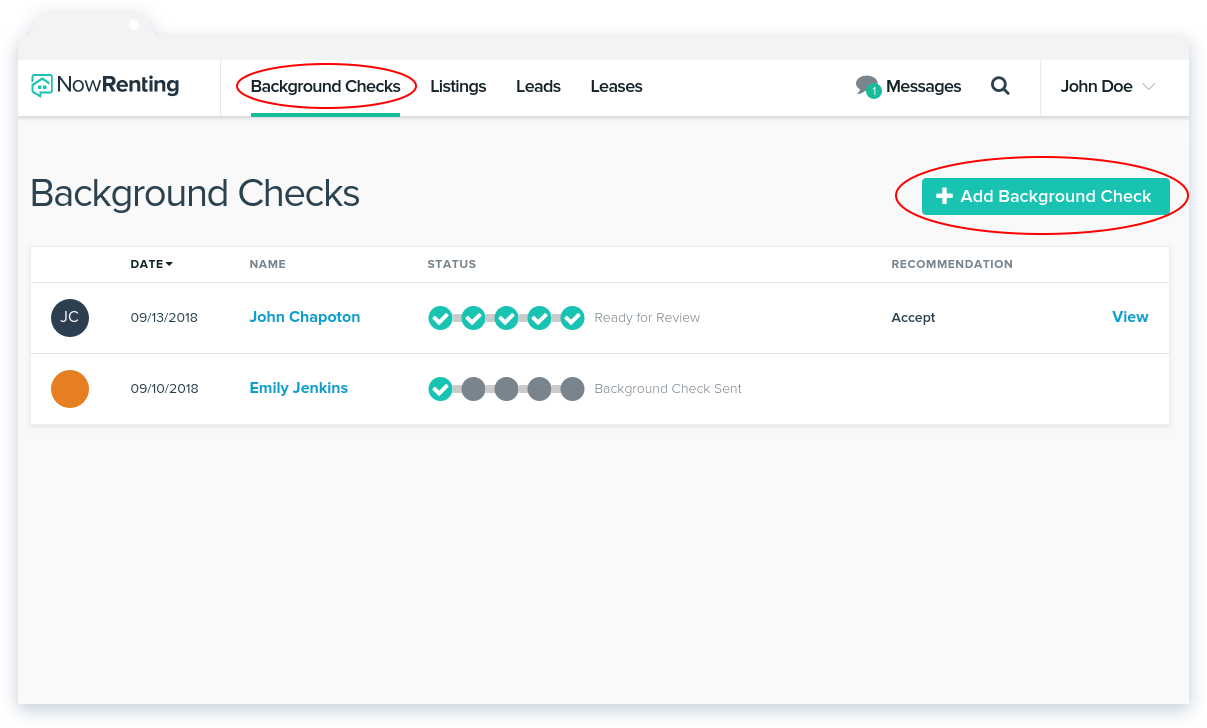Open Messages from the top bar
Viewport: 1207px width, 728px height.
[x=923, y=86]
